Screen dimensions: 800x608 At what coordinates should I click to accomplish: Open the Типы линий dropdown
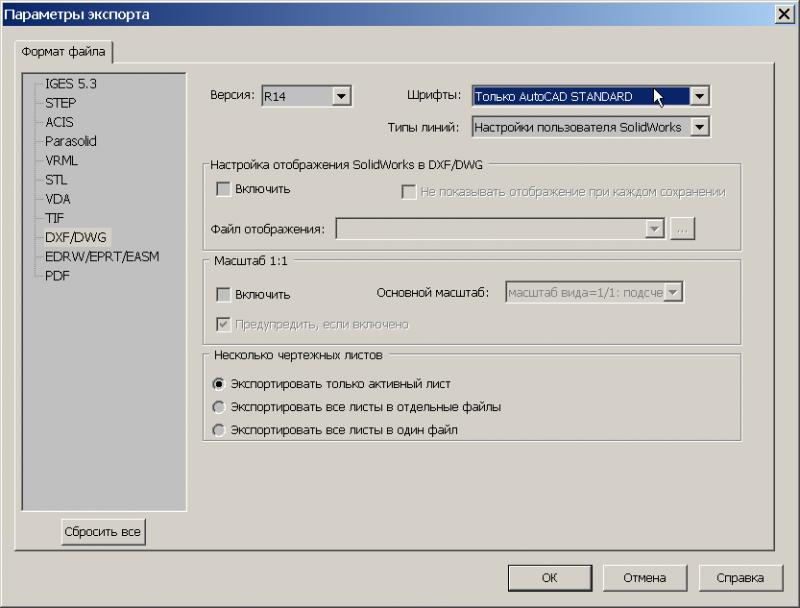pyautogui.click(x=699, y=127)
